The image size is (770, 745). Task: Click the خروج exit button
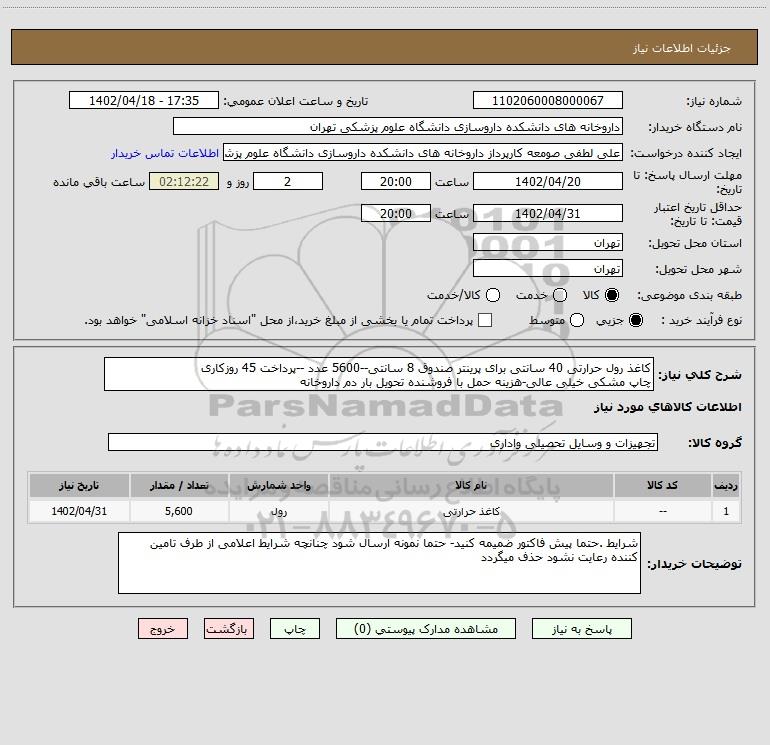point(163,629)
